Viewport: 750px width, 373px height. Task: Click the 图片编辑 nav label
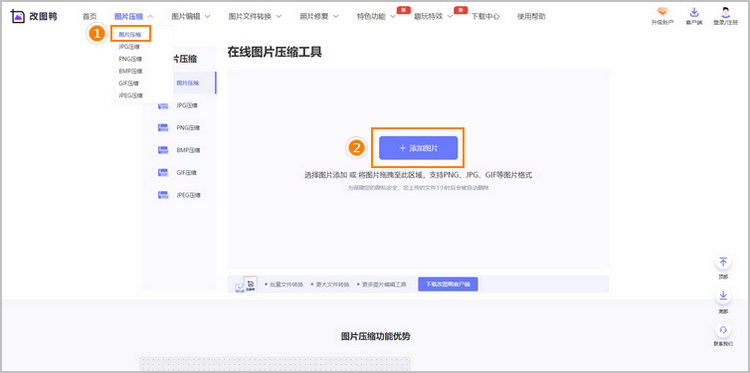click(x=186, y=16)
